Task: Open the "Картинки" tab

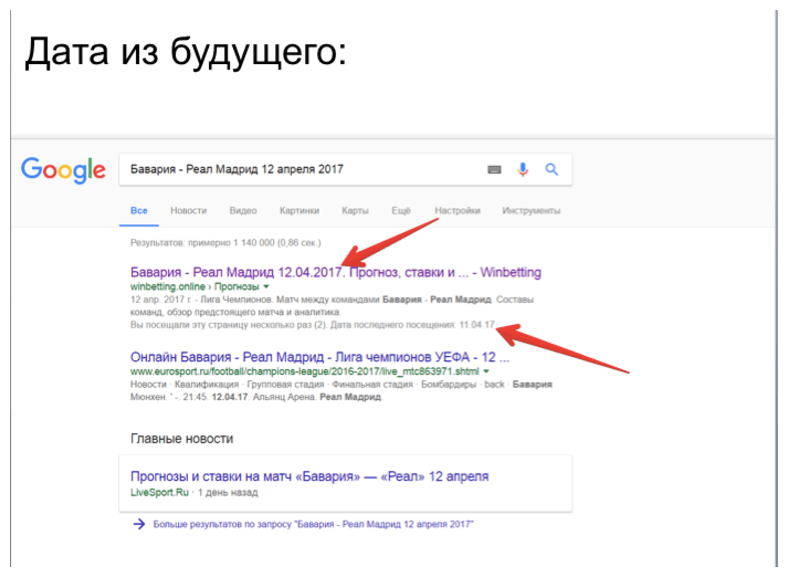Action: pyautogui.click(x=299, y=210)
